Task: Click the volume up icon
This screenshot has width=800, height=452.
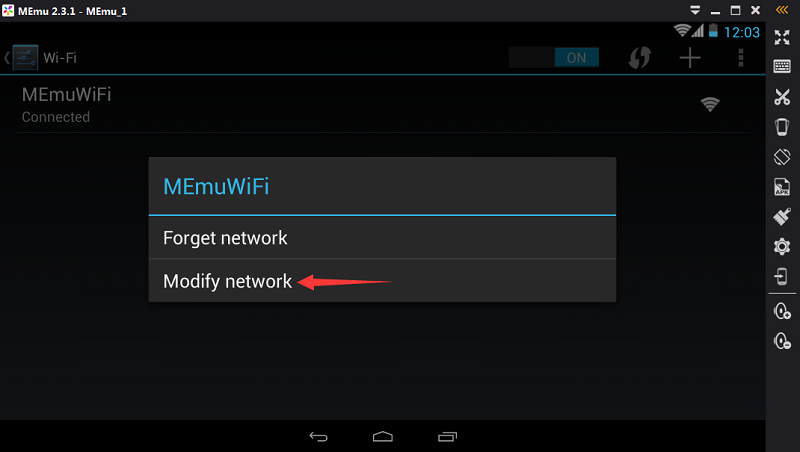Action: [782, 311]
